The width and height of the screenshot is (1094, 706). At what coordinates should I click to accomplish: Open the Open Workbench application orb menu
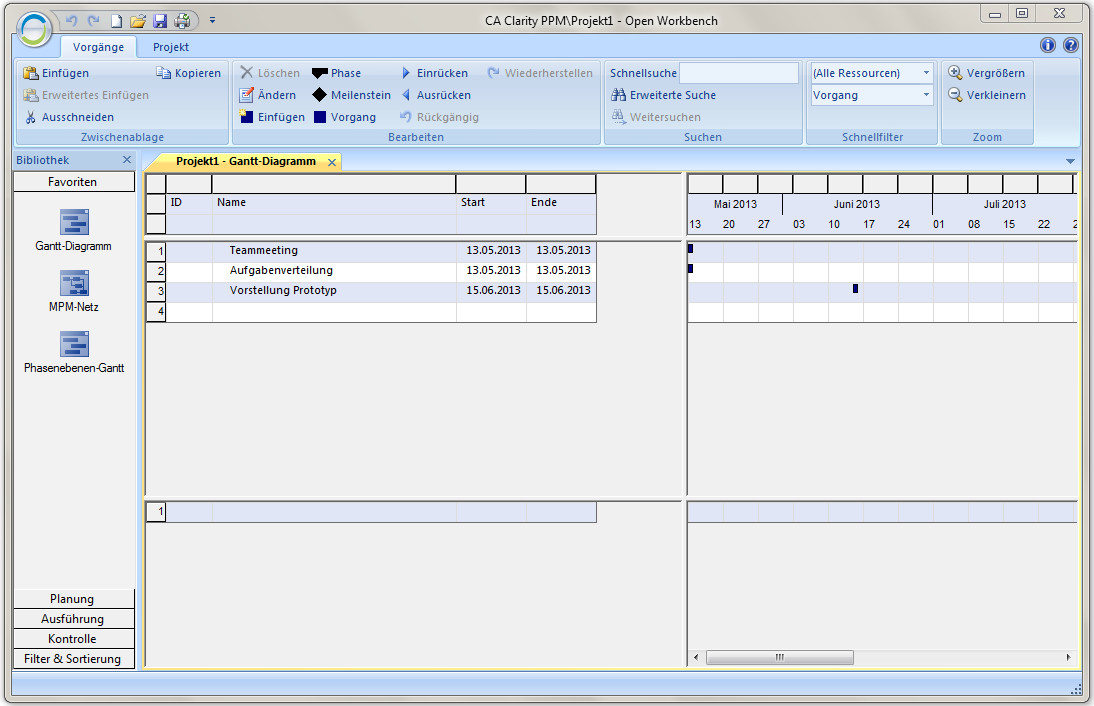point(34,29)
